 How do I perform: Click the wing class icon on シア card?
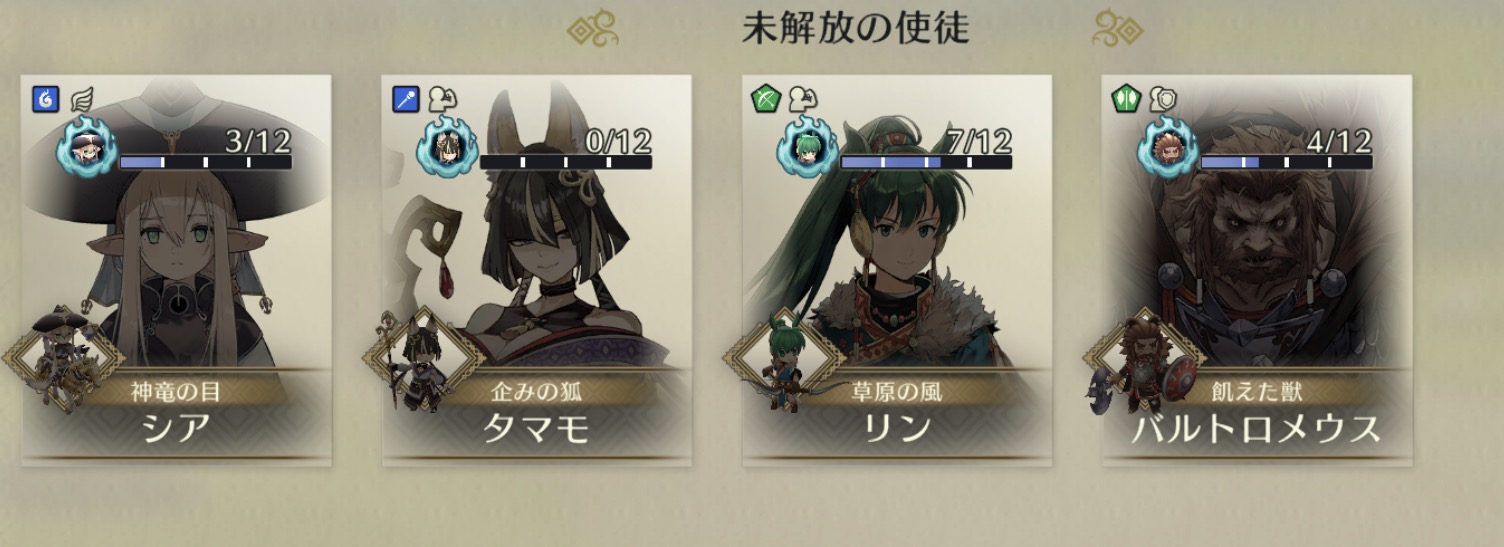pos(80,98)
